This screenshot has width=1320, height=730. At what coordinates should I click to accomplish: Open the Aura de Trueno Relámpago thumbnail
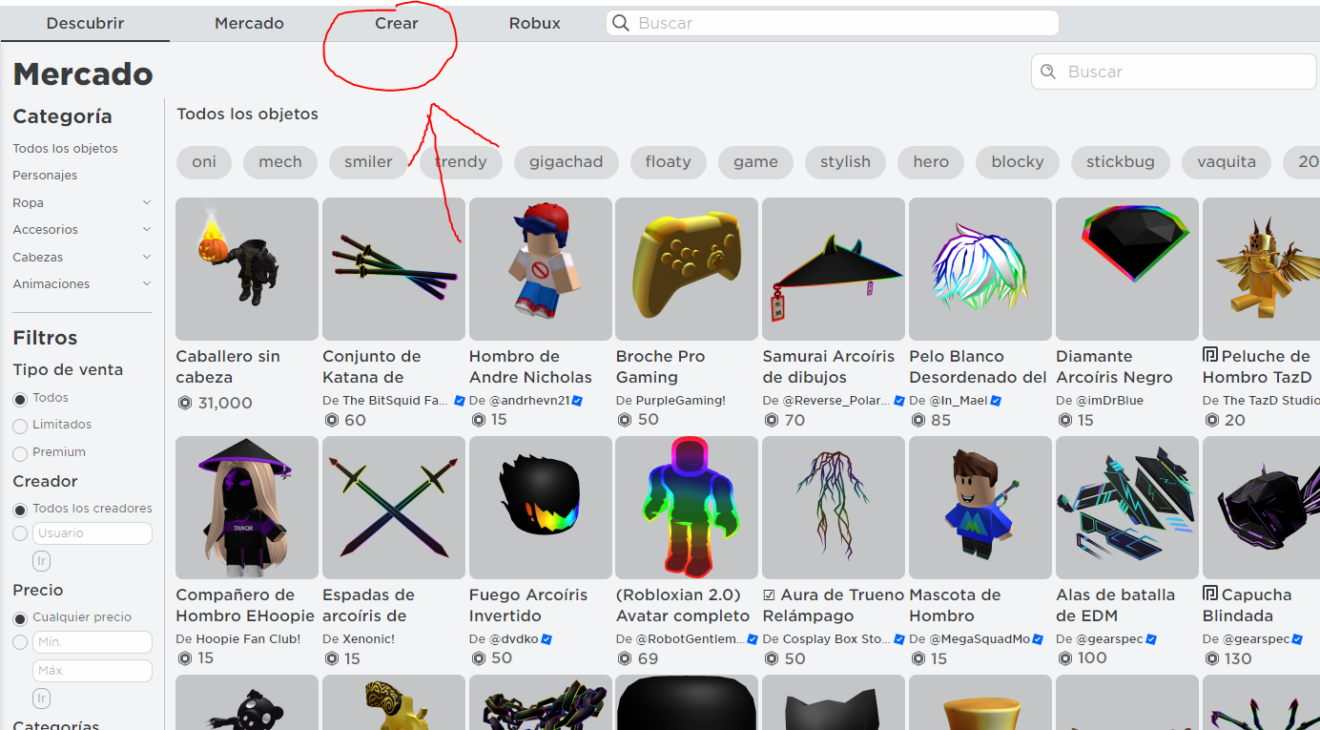(834, 508)
